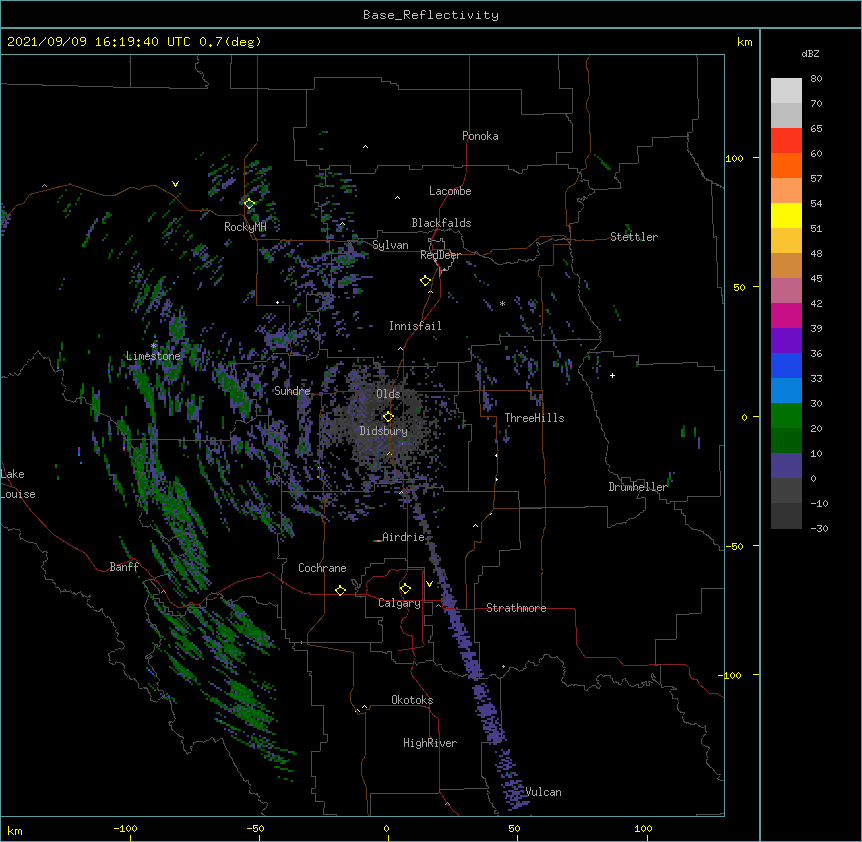Image resolution: width=862 pixels, height=842 pixels.
Task: Click the ThreeHills label
Action: [x=534, y=418]
